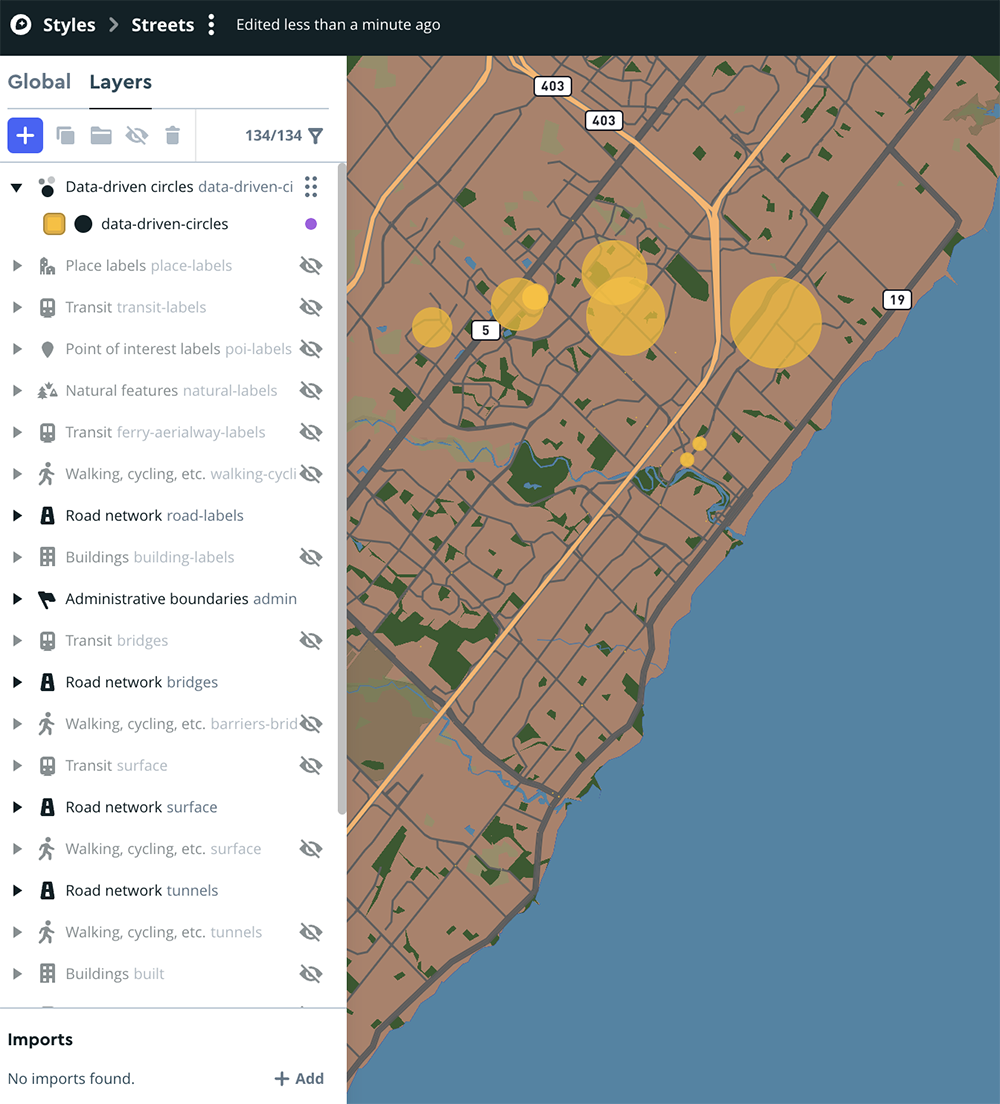This screenshot has width=1000, height=1104.
Task: Open the Streets style overflow menu
Action: click(x=211, y=24)
